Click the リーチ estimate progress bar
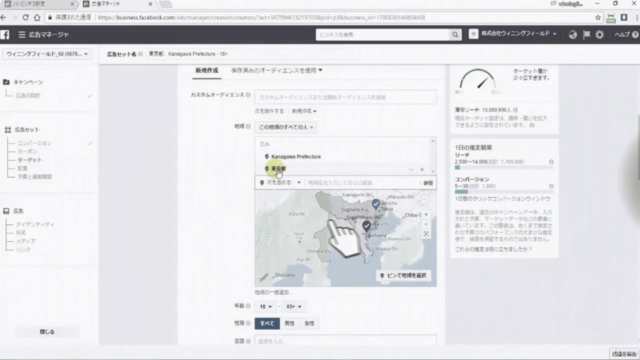The width and height of the screenshot is (640, 360). click(x=504, y=167)
